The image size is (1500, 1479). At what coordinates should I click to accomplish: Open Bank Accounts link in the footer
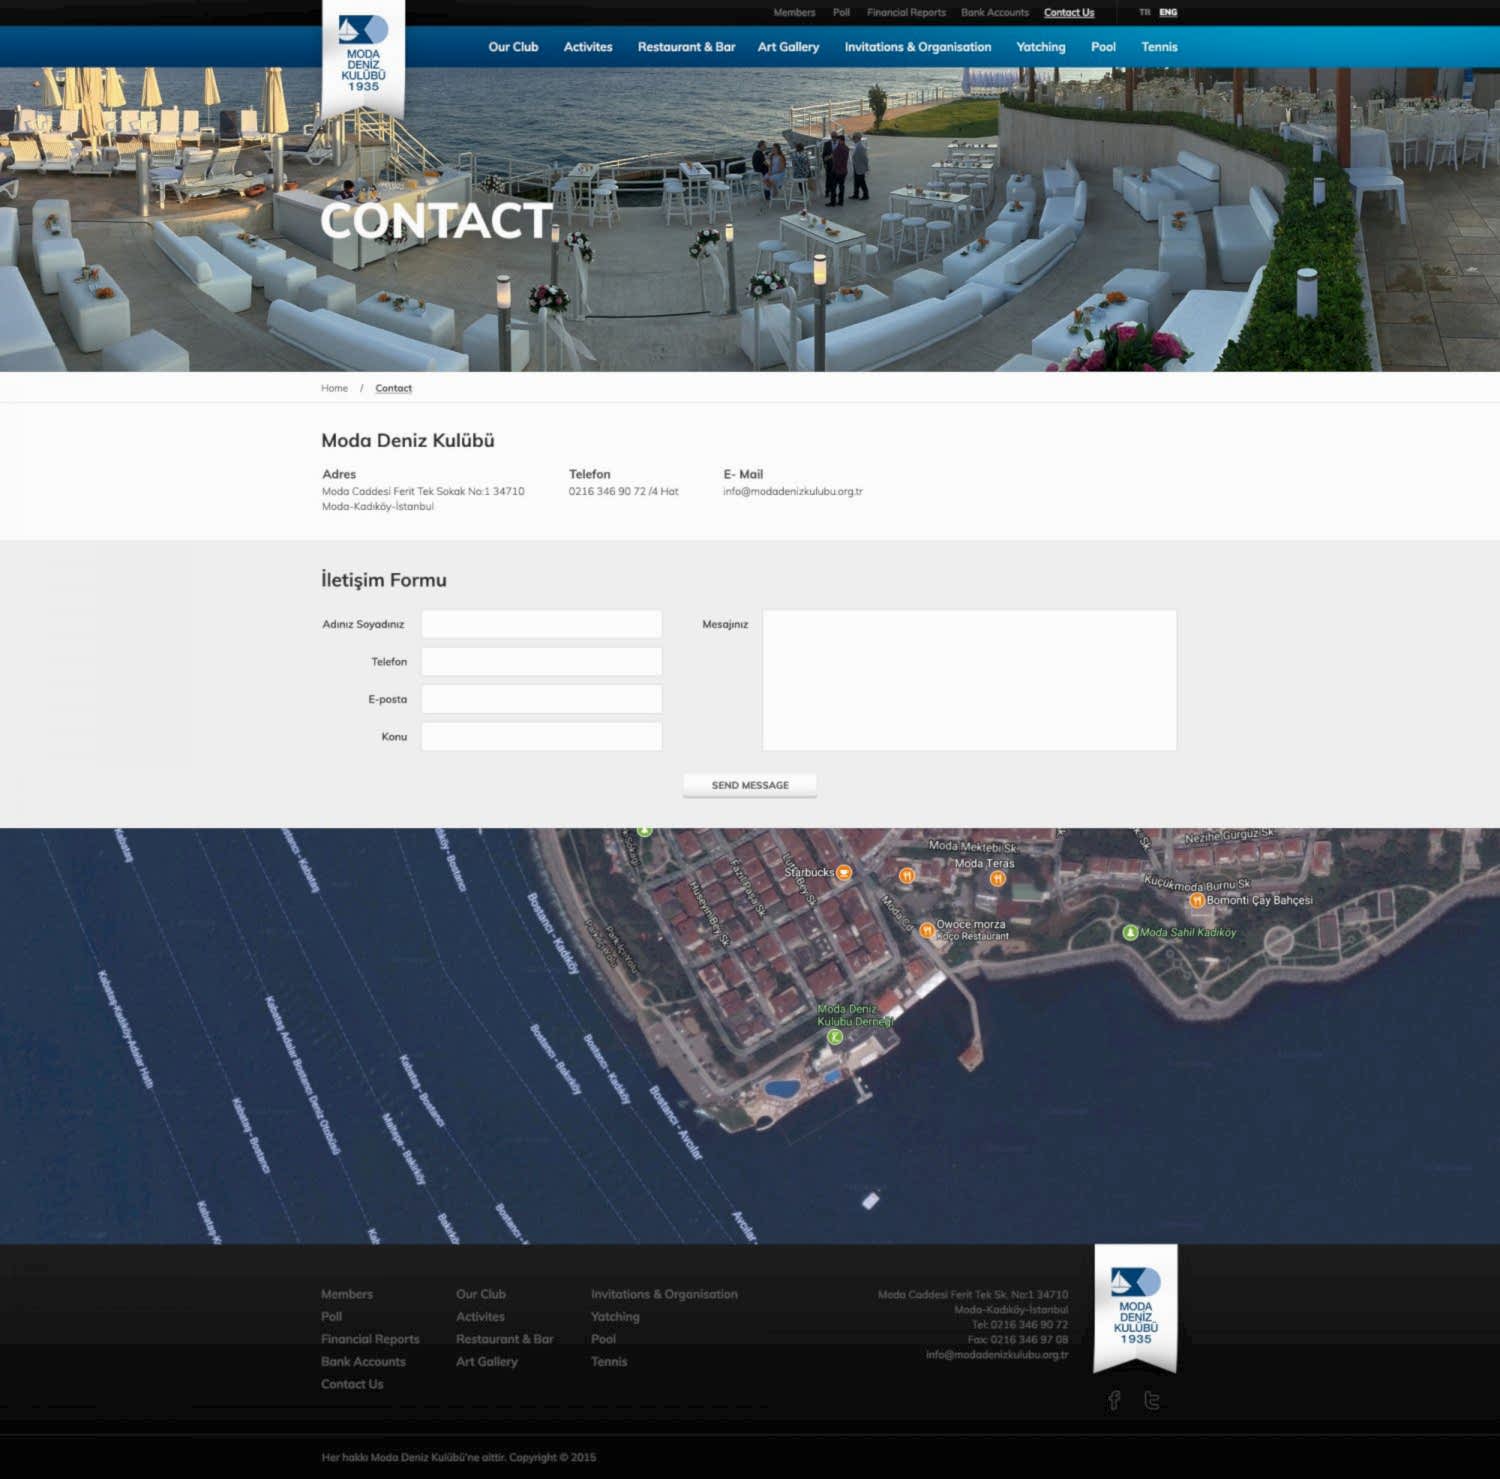point(363,1361)
